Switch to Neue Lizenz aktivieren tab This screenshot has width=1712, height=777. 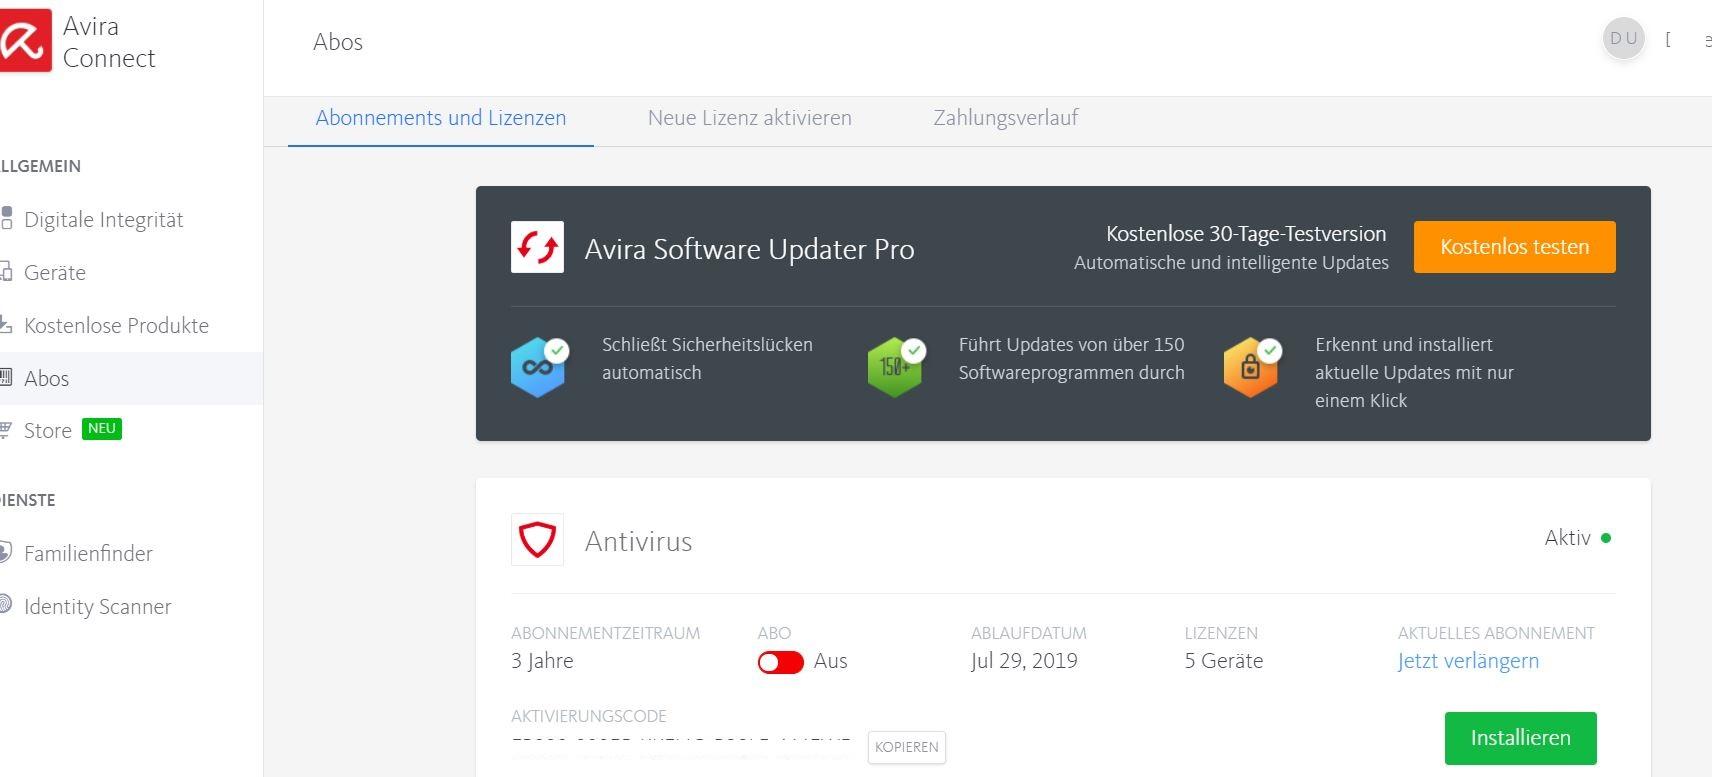[749, 118]
